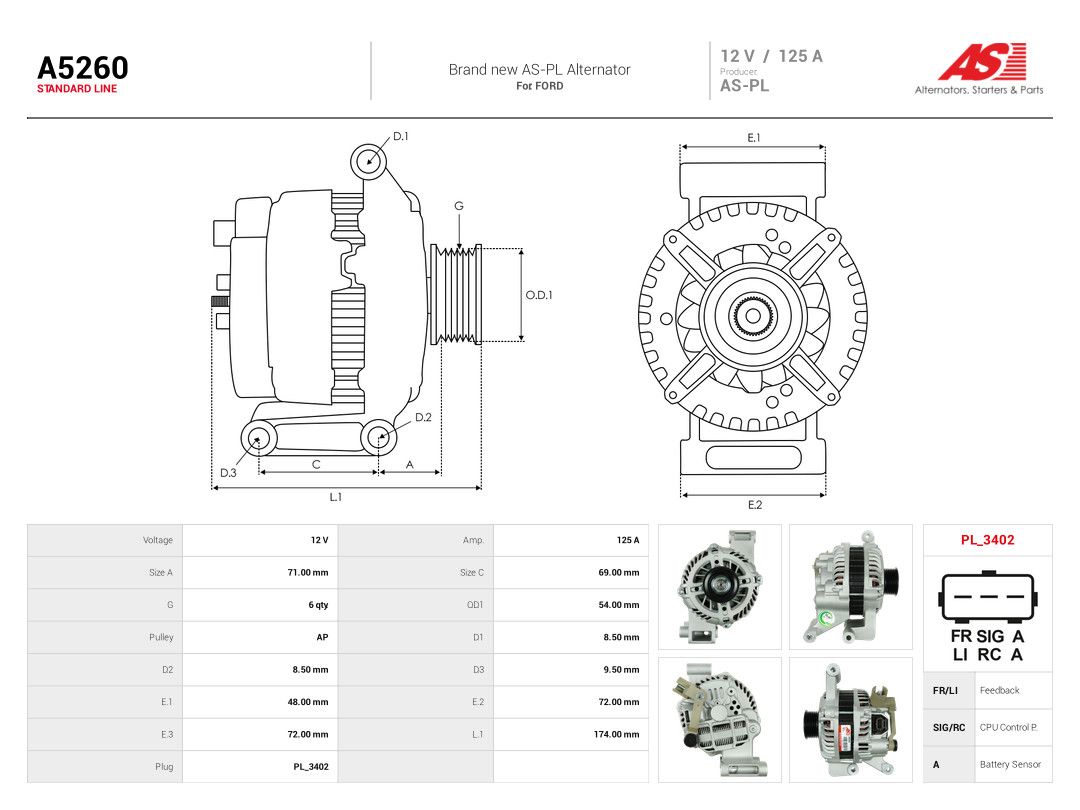Viewport: 1080px width, 810px height.
Task: Open the rear view photo showing the regulator
Action: [x=720, y=720]
